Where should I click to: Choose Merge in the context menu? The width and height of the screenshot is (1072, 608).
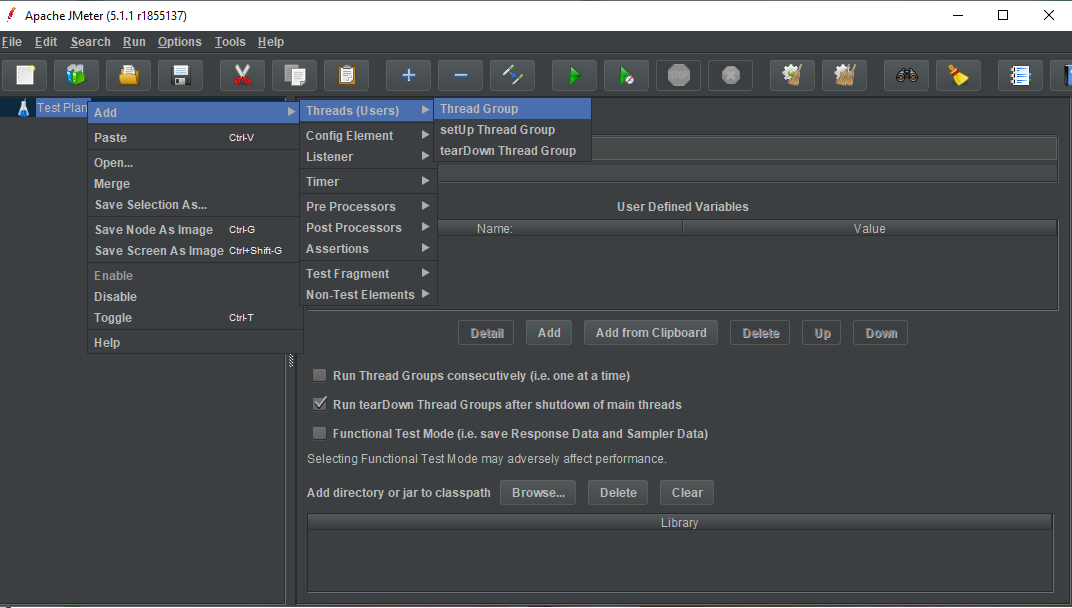tap(194, 183)
